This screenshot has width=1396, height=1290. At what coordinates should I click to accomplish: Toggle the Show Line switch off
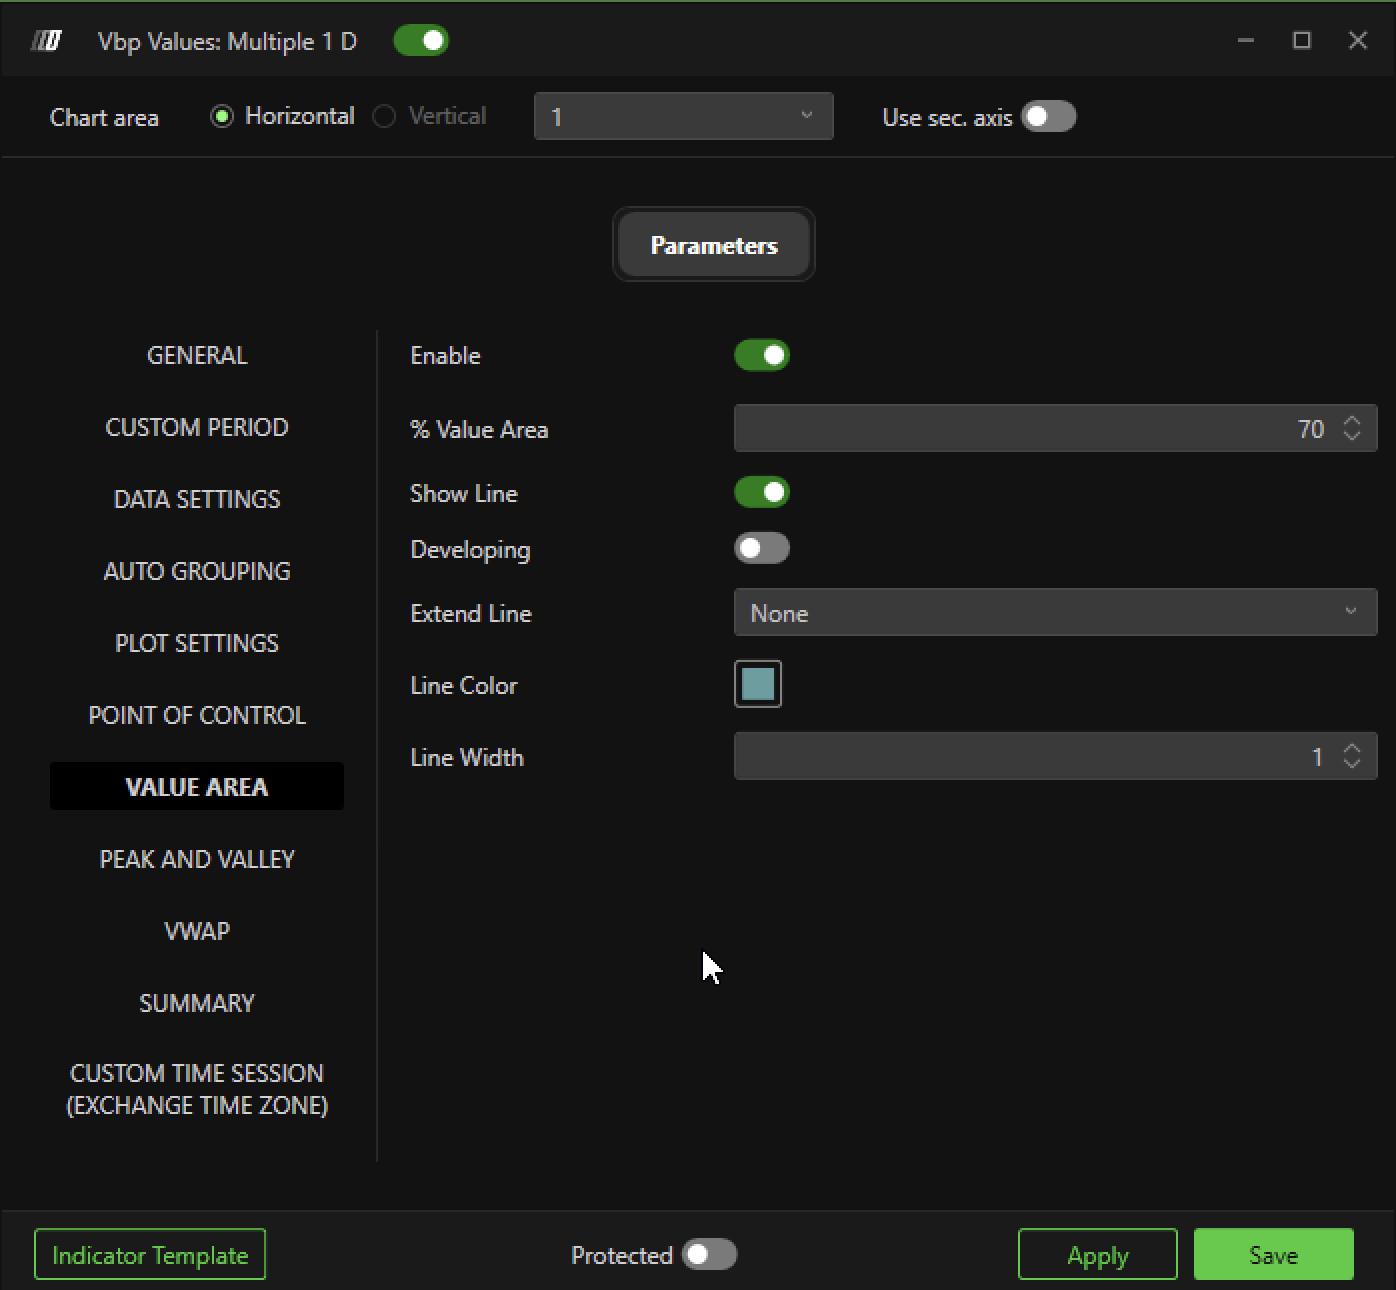[x=762, y=493]
